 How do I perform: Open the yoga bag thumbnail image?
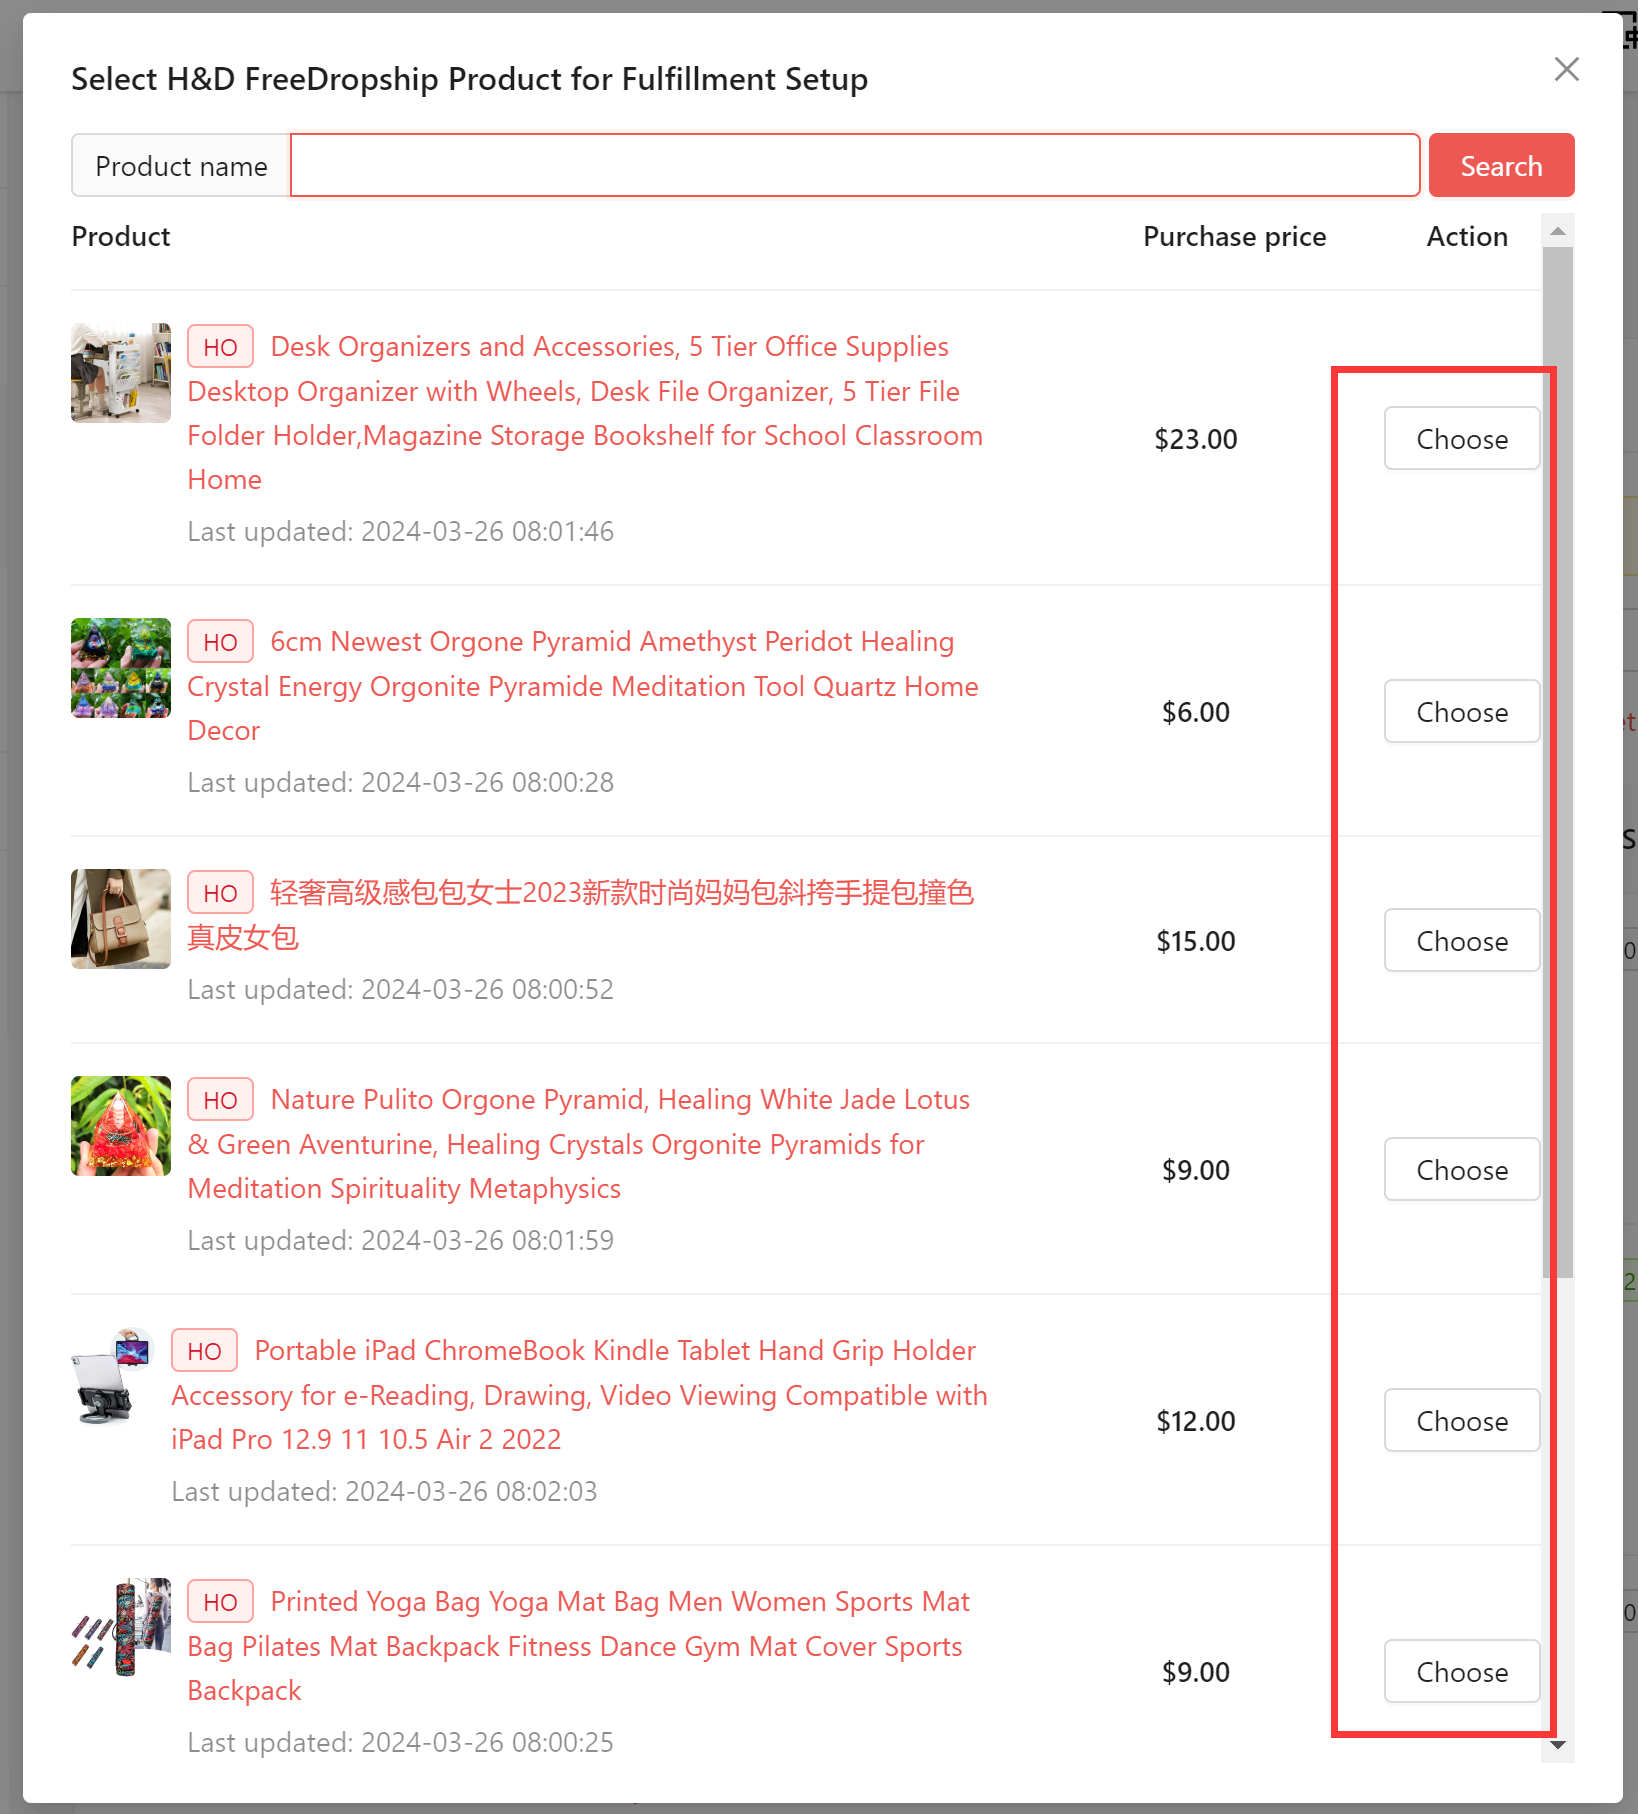pyautogui.click(x=121, y=1628)
